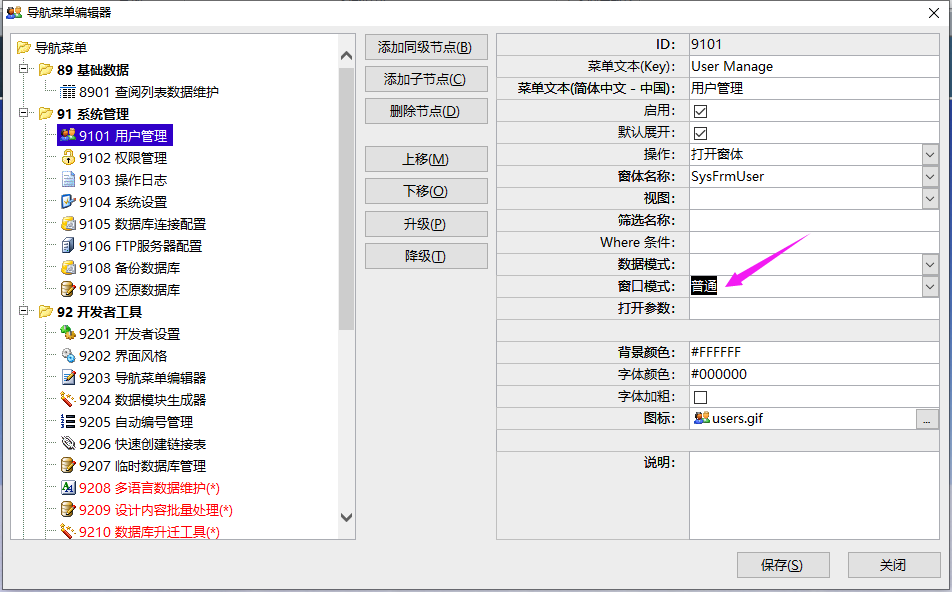Click the tree scrollbar down arrow
The image size is (952, 592).
[x=347, y=518]
